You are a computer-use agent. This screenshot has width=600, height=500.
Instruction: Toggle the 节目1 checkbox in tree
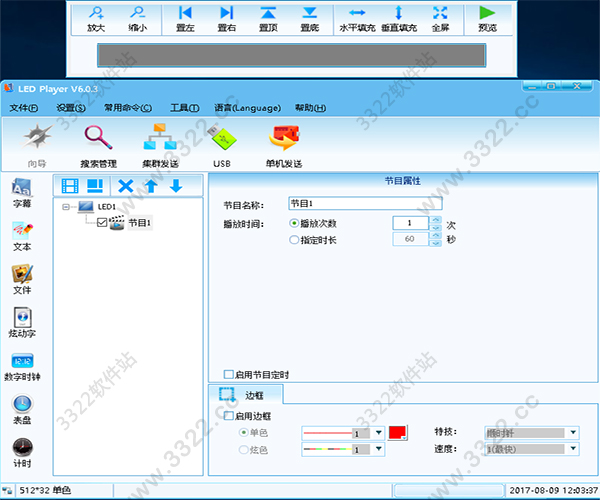101,222
